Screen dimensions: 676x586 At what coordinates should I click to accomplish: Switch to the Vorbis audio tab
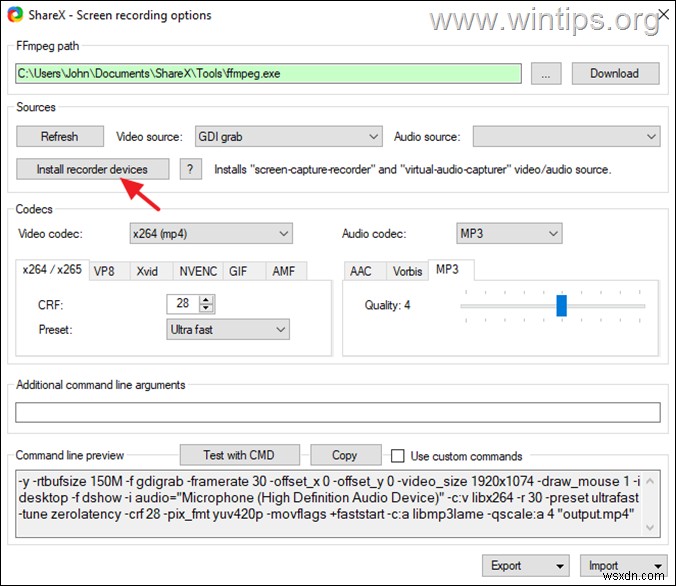point(407,271)
